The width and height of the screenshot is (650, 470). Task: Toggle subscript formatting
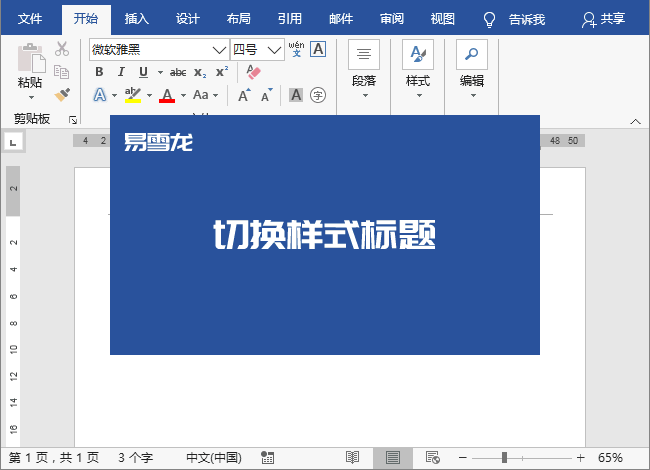coord(200,73)
